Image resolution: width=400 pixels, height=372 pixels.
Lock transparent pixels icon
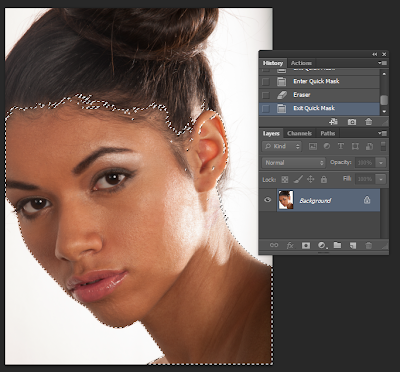coord(285,180)
